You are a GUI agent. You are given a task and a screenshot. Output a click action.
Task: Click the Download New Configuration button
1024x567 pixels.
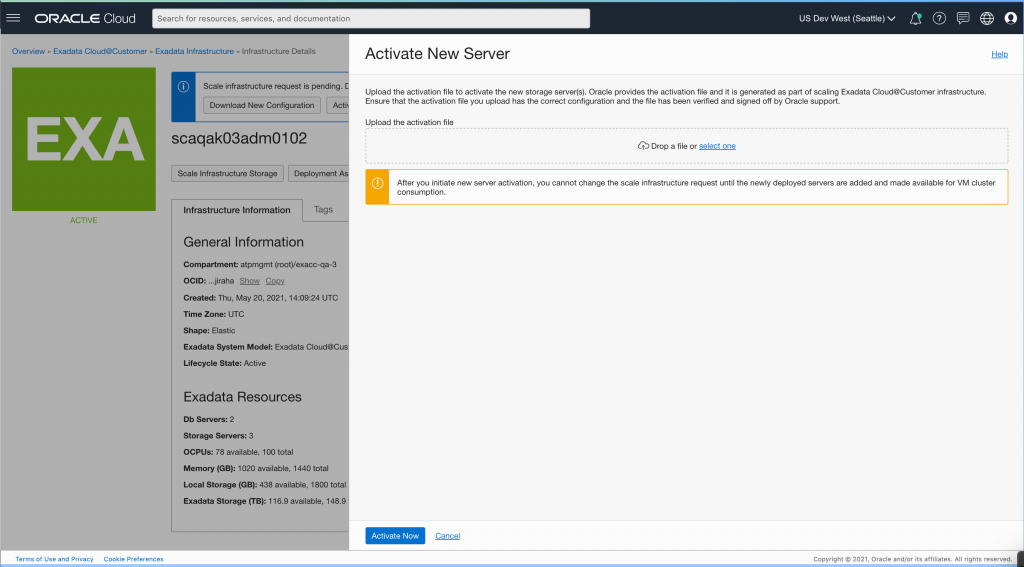click(x=262, y=105)
